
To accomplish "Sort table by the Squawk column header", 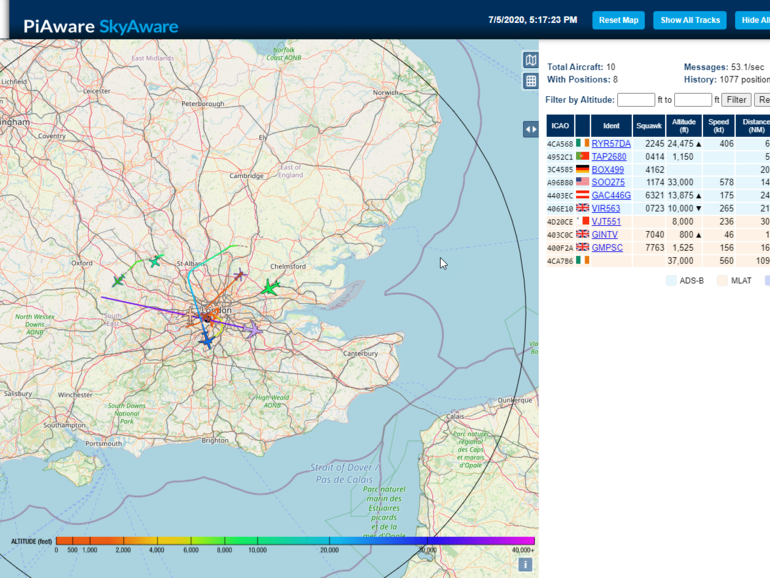I will point(649,126).
